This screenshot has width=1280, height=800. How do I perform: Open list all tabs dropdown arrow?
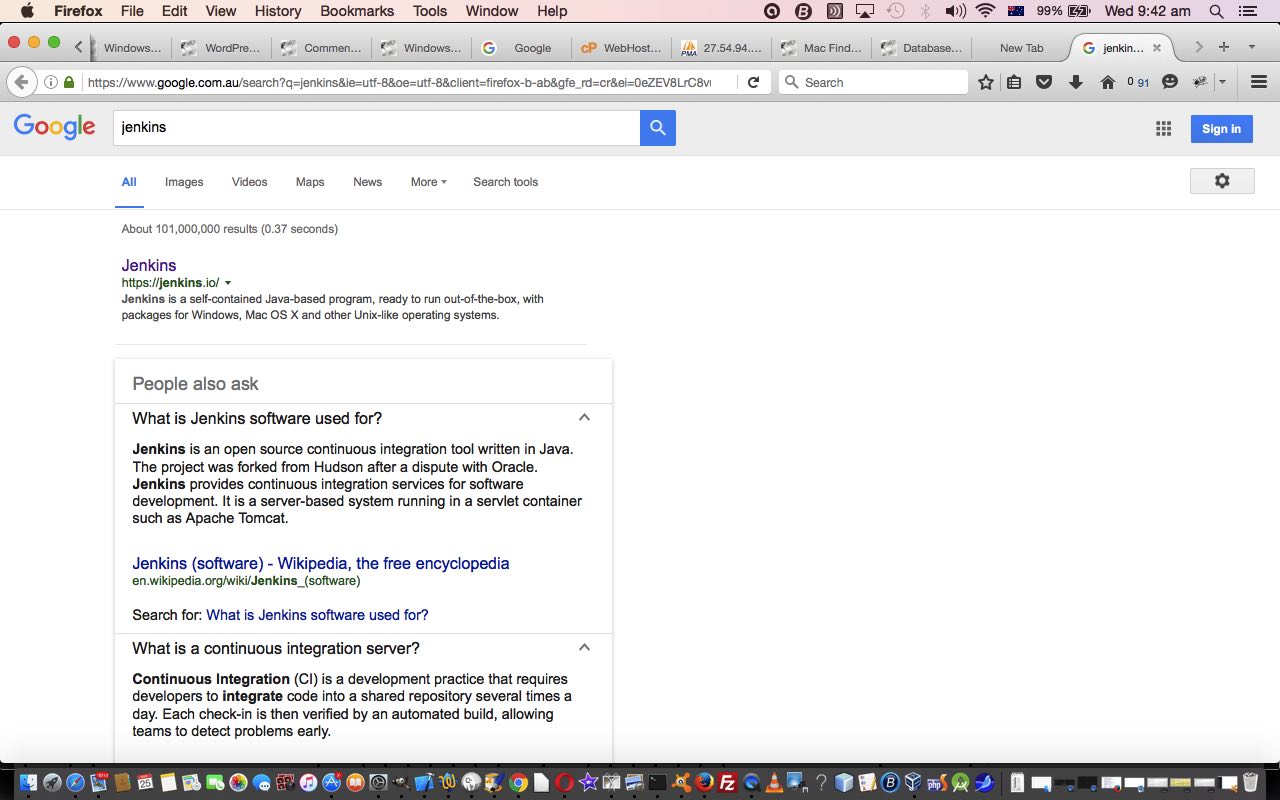[1251, 47]
